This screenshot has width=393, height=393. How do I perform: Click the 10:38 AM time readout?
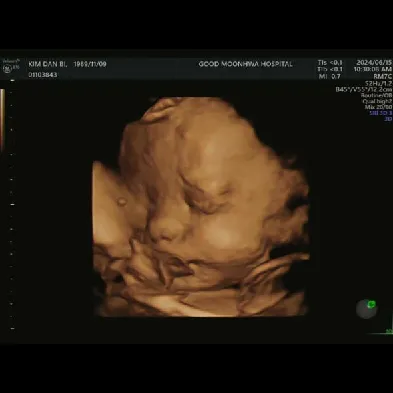pos(373,69)
